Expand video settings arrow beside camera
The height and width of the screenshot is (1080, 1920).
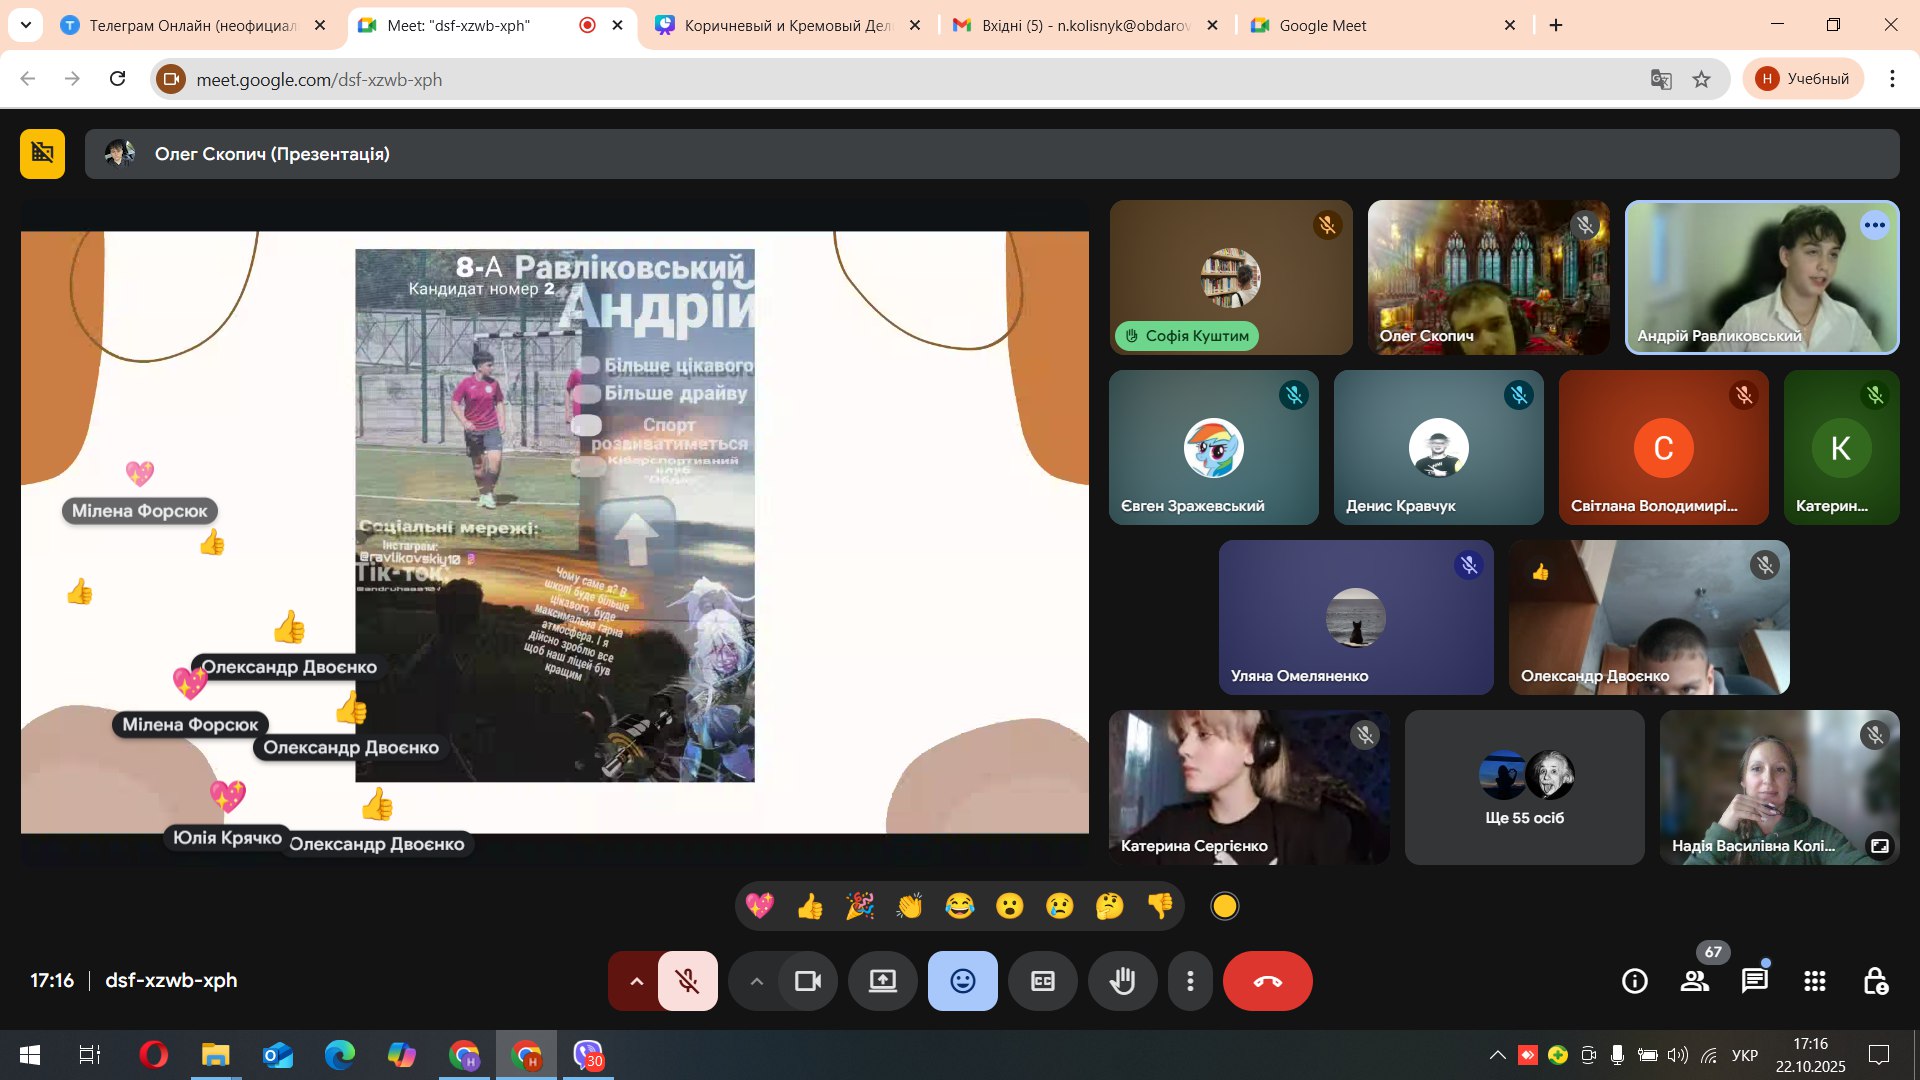pos(757,981)
